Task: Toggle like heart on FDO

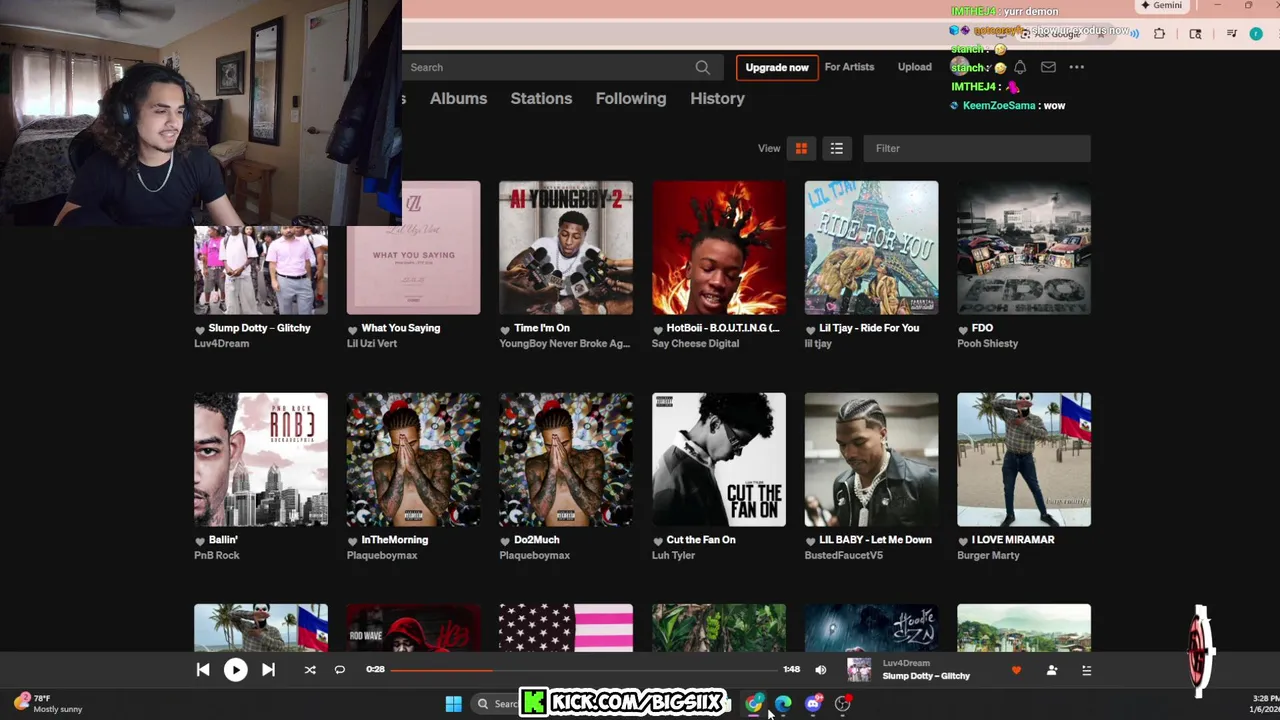Action: click(x=963, y=329)
